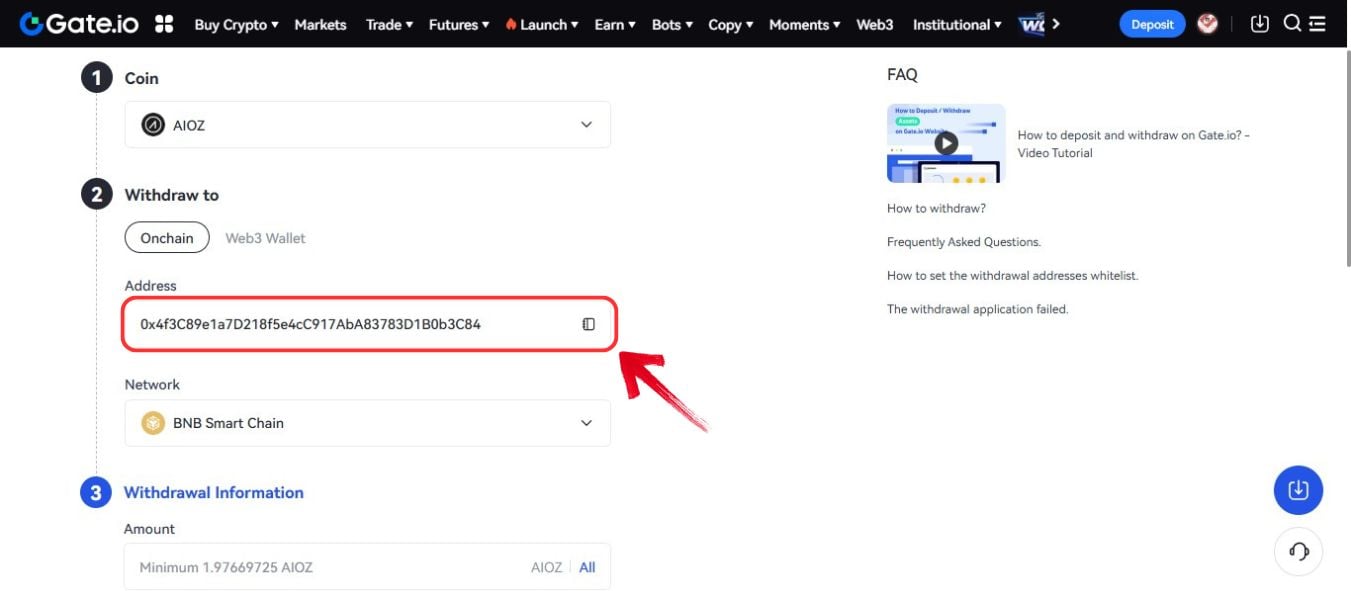Click the right arrow to scroll nav
This screenshot has height=591, width=1351.
click(x=1057, y=24)
